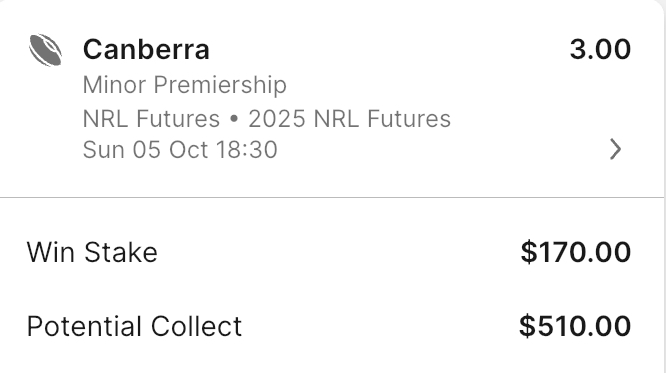Click the 18:30 event time
This screenshot has width=666, height=373.
tap(246, 150)
